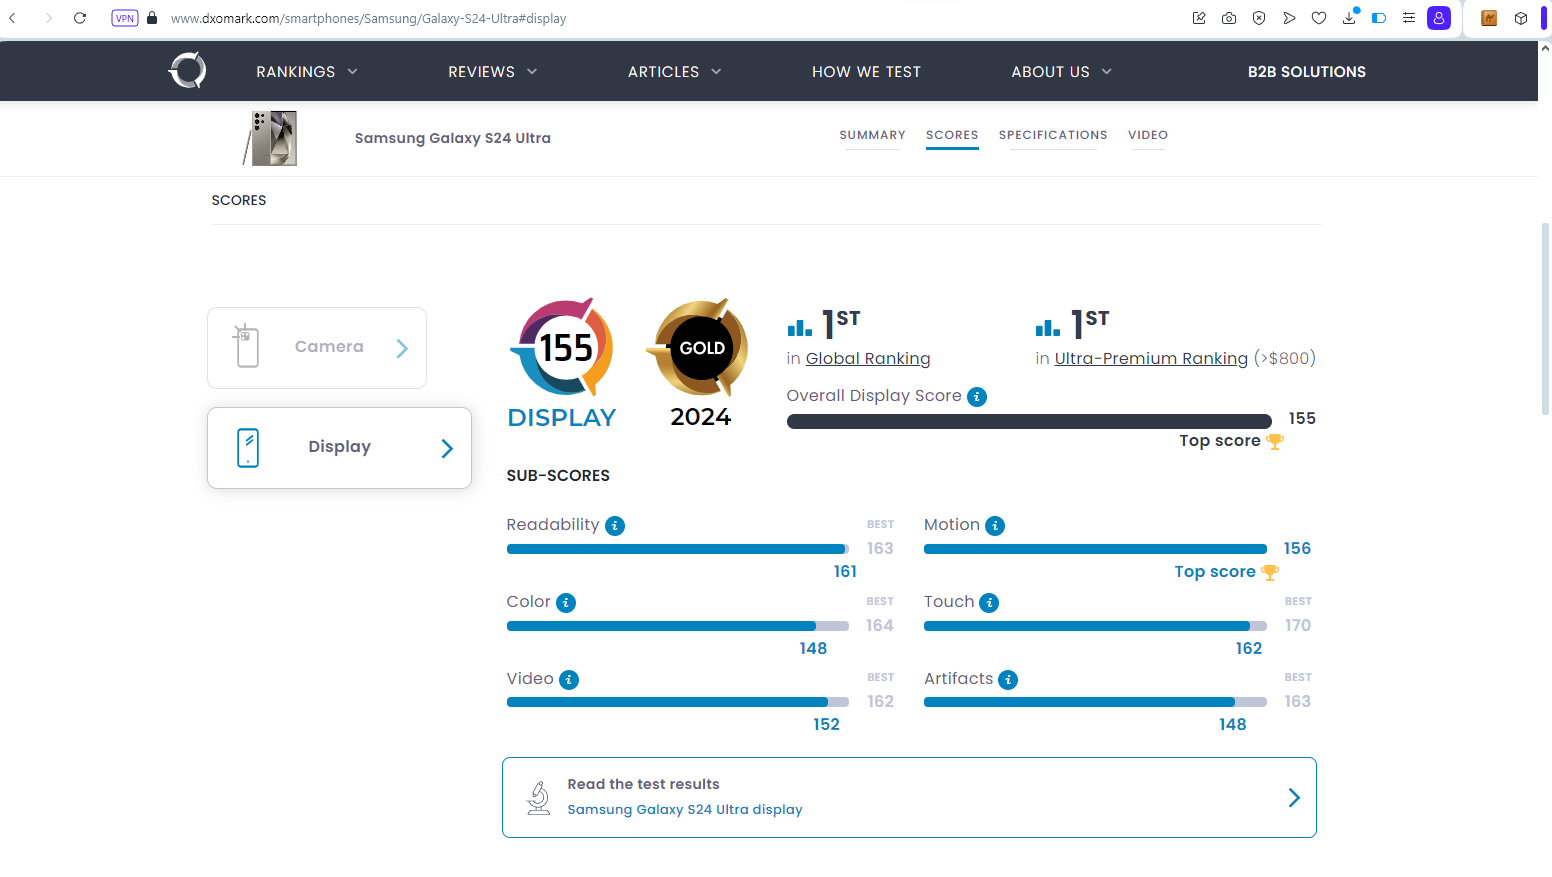Open How We Test menu item
The height and width of the screenshot is (877, 1552).
pyautogui.click(x=866, y=72)
